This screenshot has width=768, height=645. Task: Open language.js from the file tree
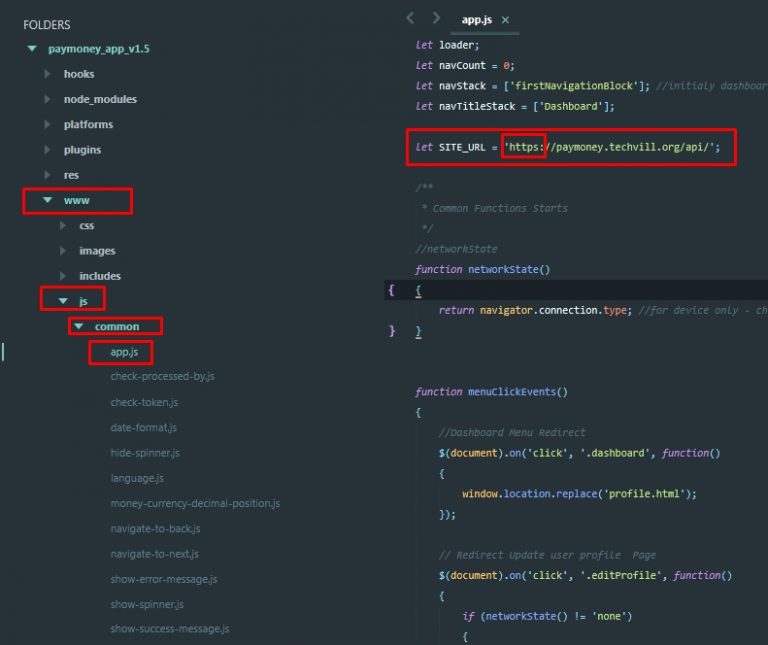pos(137,478)
